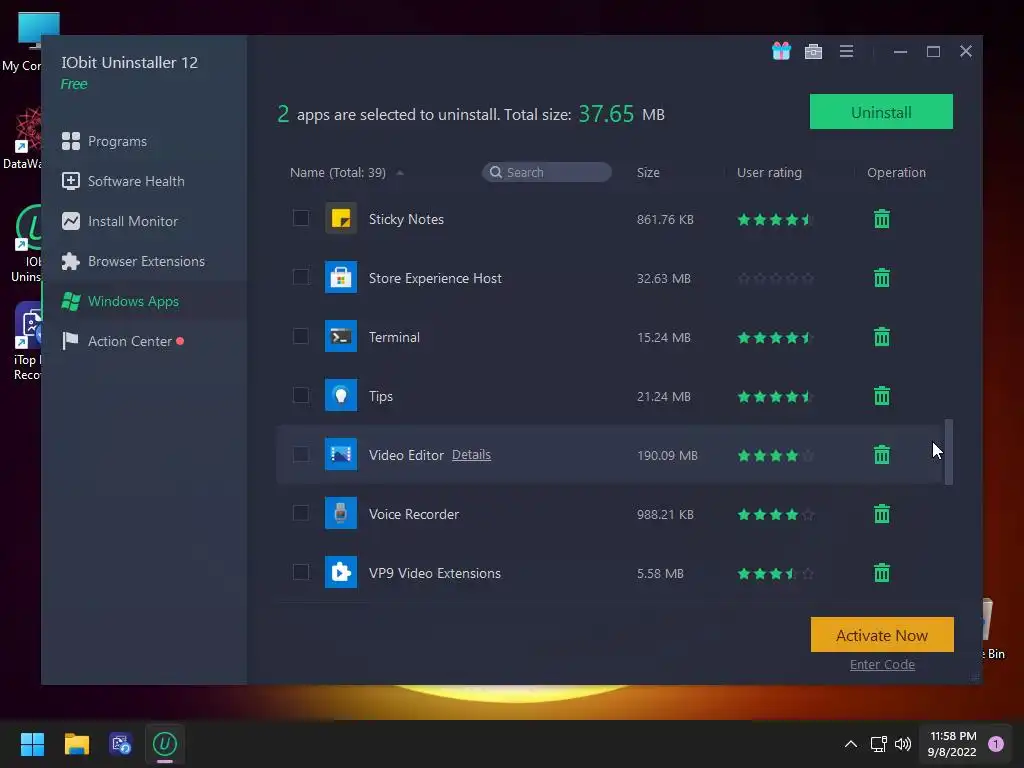This screenshot has height=768, width=1024.
Task: Click the VP9 Video Extensions app icon
Action: pyautogui.click(x=341, y=572)
